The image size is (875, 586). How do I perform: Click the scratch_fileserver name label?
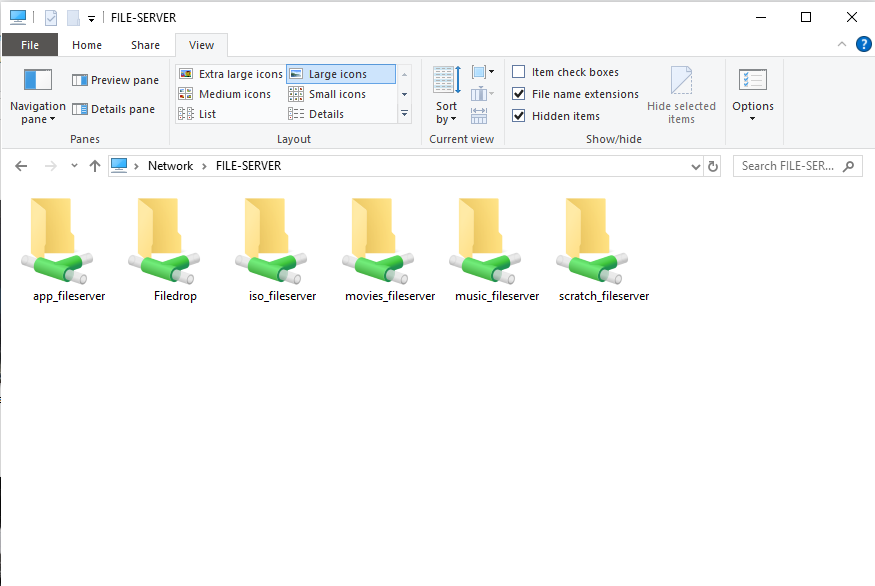click(604, 296)
